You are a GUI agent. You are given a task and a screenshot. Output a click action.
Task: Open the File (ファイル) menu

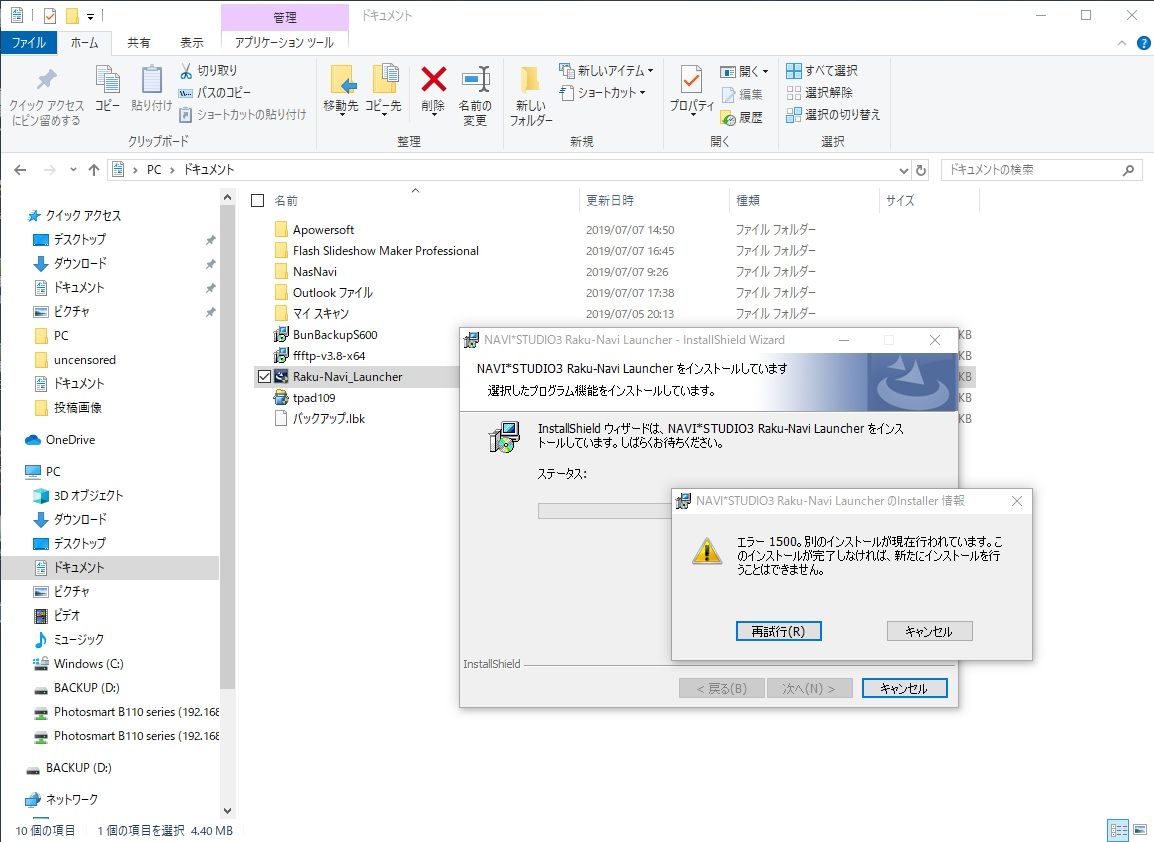point(29,43)
